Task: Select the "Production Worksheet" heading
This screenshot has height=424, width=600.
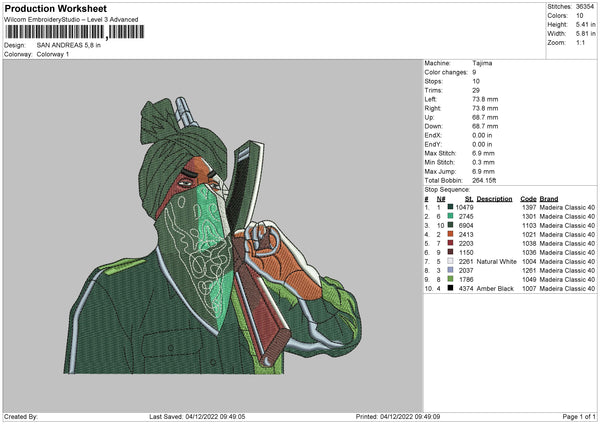Action: coord(56,8)
